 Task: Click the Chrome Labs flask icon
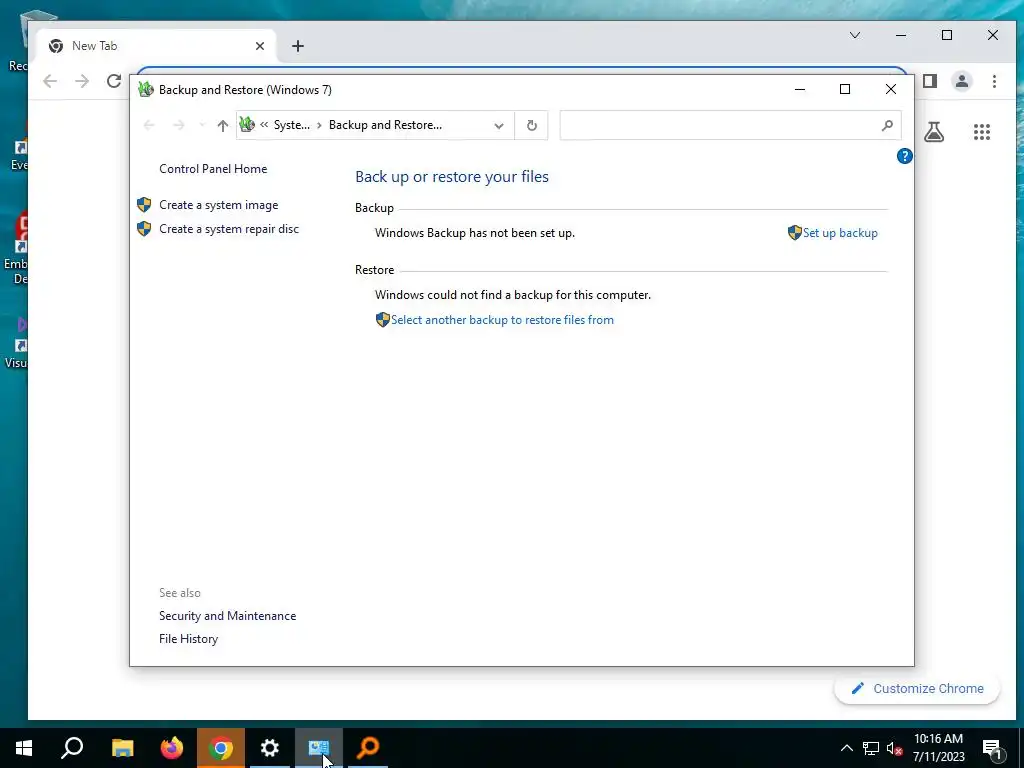[934, 132]
